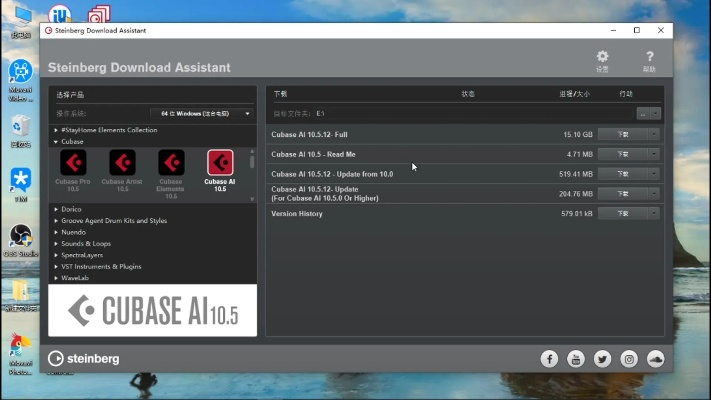Open dropdown arrow beside Read Me download button
The height and width of the screenshot is (400, 711).
pos(654,154)
